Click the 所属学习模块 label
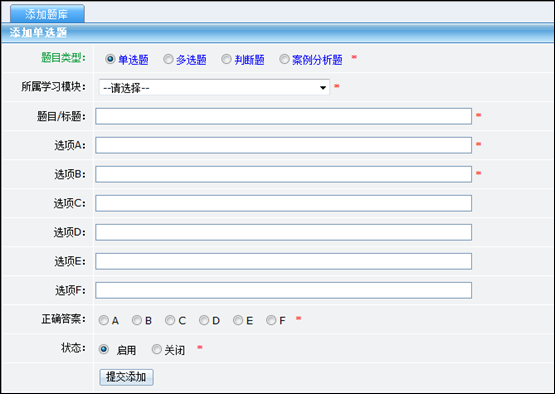This screenshot has width=555, height=394. pos(53,87)
